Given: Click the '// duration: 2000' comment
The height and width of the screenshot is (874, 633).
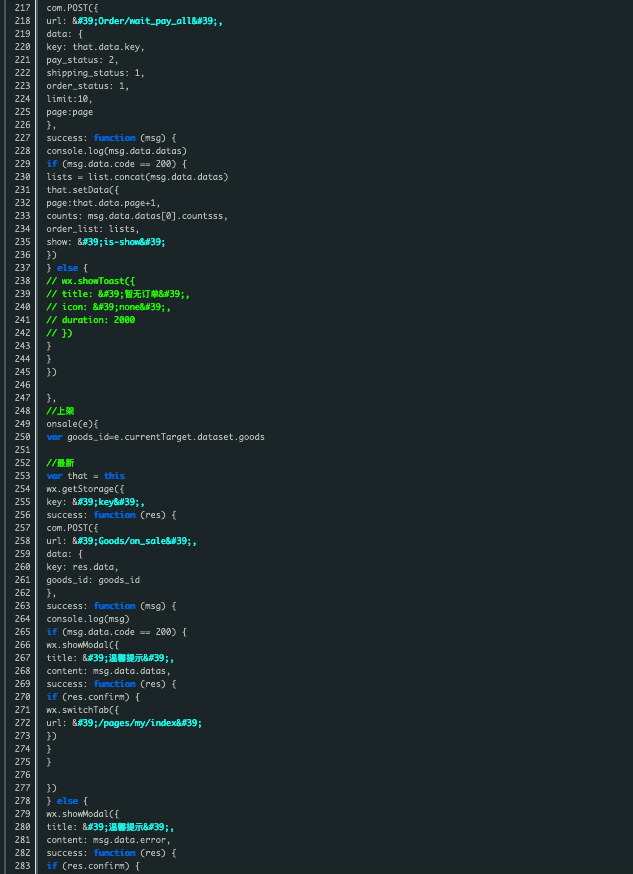Looking at the screenshot, I should point(90,320).
